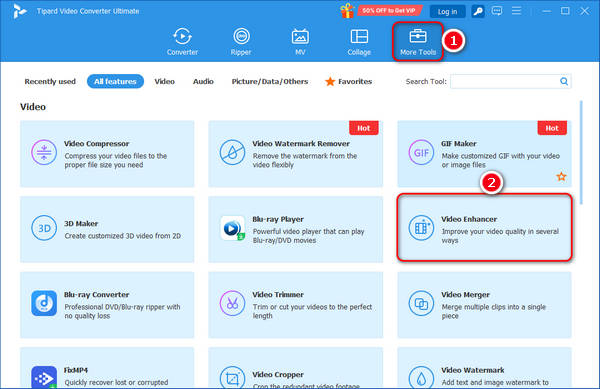Show the Favorites tools list

click(348, 81)
